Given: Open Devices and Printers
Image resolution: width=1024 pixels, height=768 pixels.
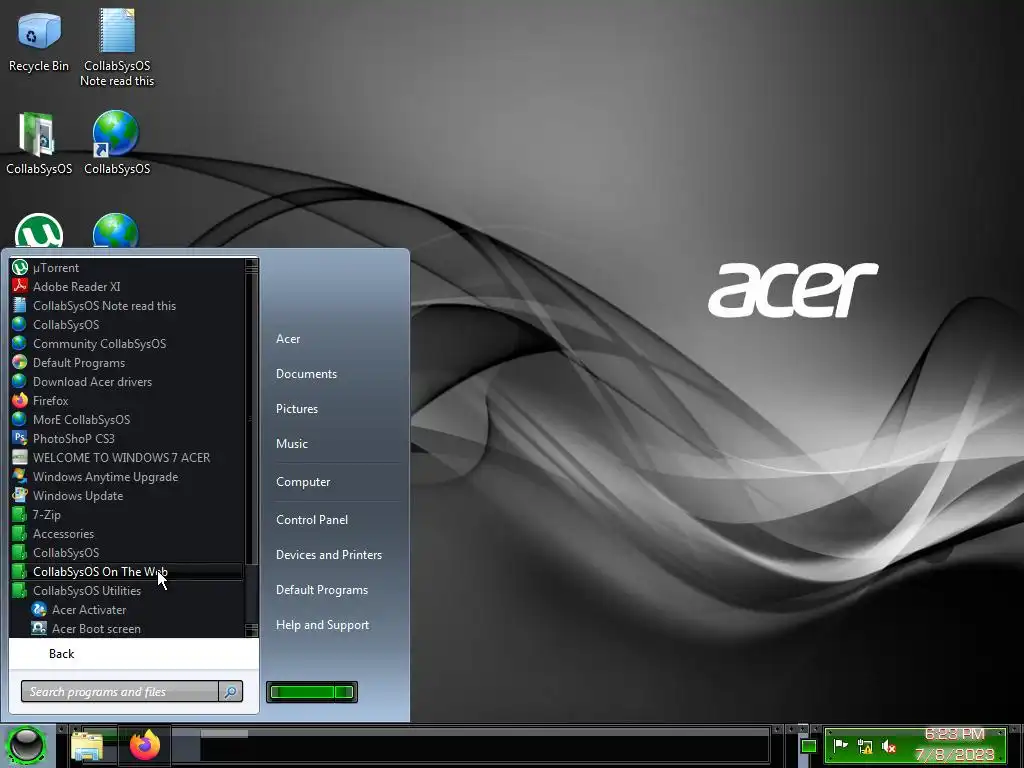Looking at the screenshot, I should (328, 554).
